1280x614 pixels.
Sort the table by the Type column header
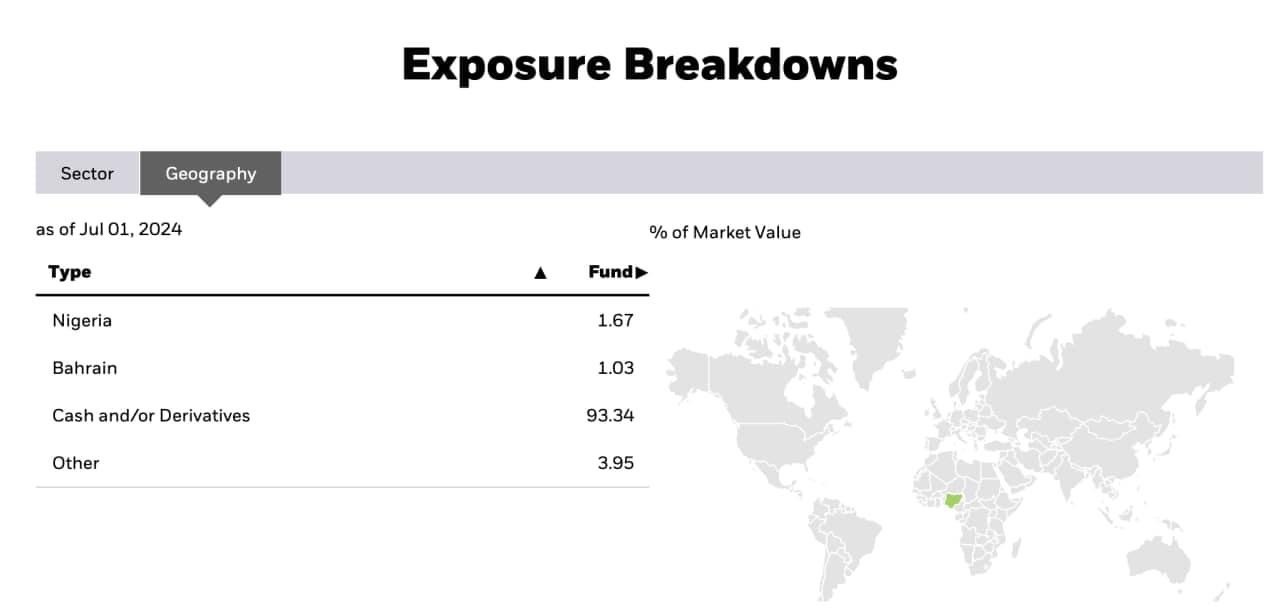pos(70,272)
